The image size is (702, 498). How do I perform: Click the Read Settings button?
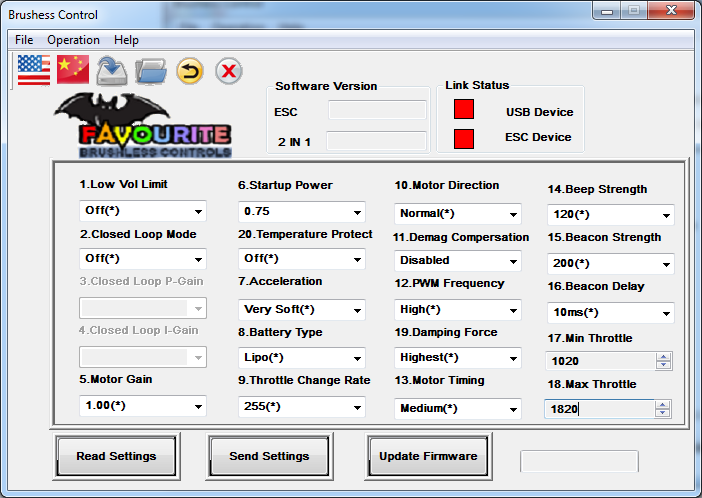tap(116, 456)
